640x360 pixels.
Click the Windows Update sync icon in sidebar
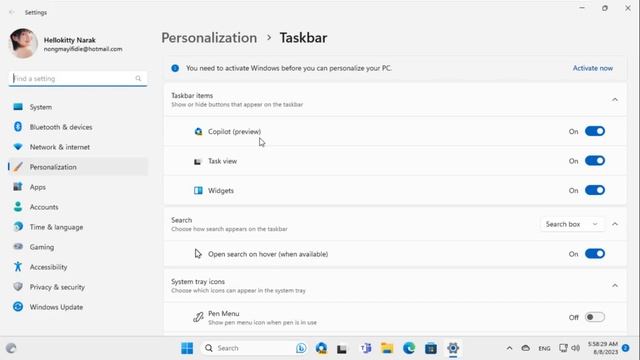18,307
